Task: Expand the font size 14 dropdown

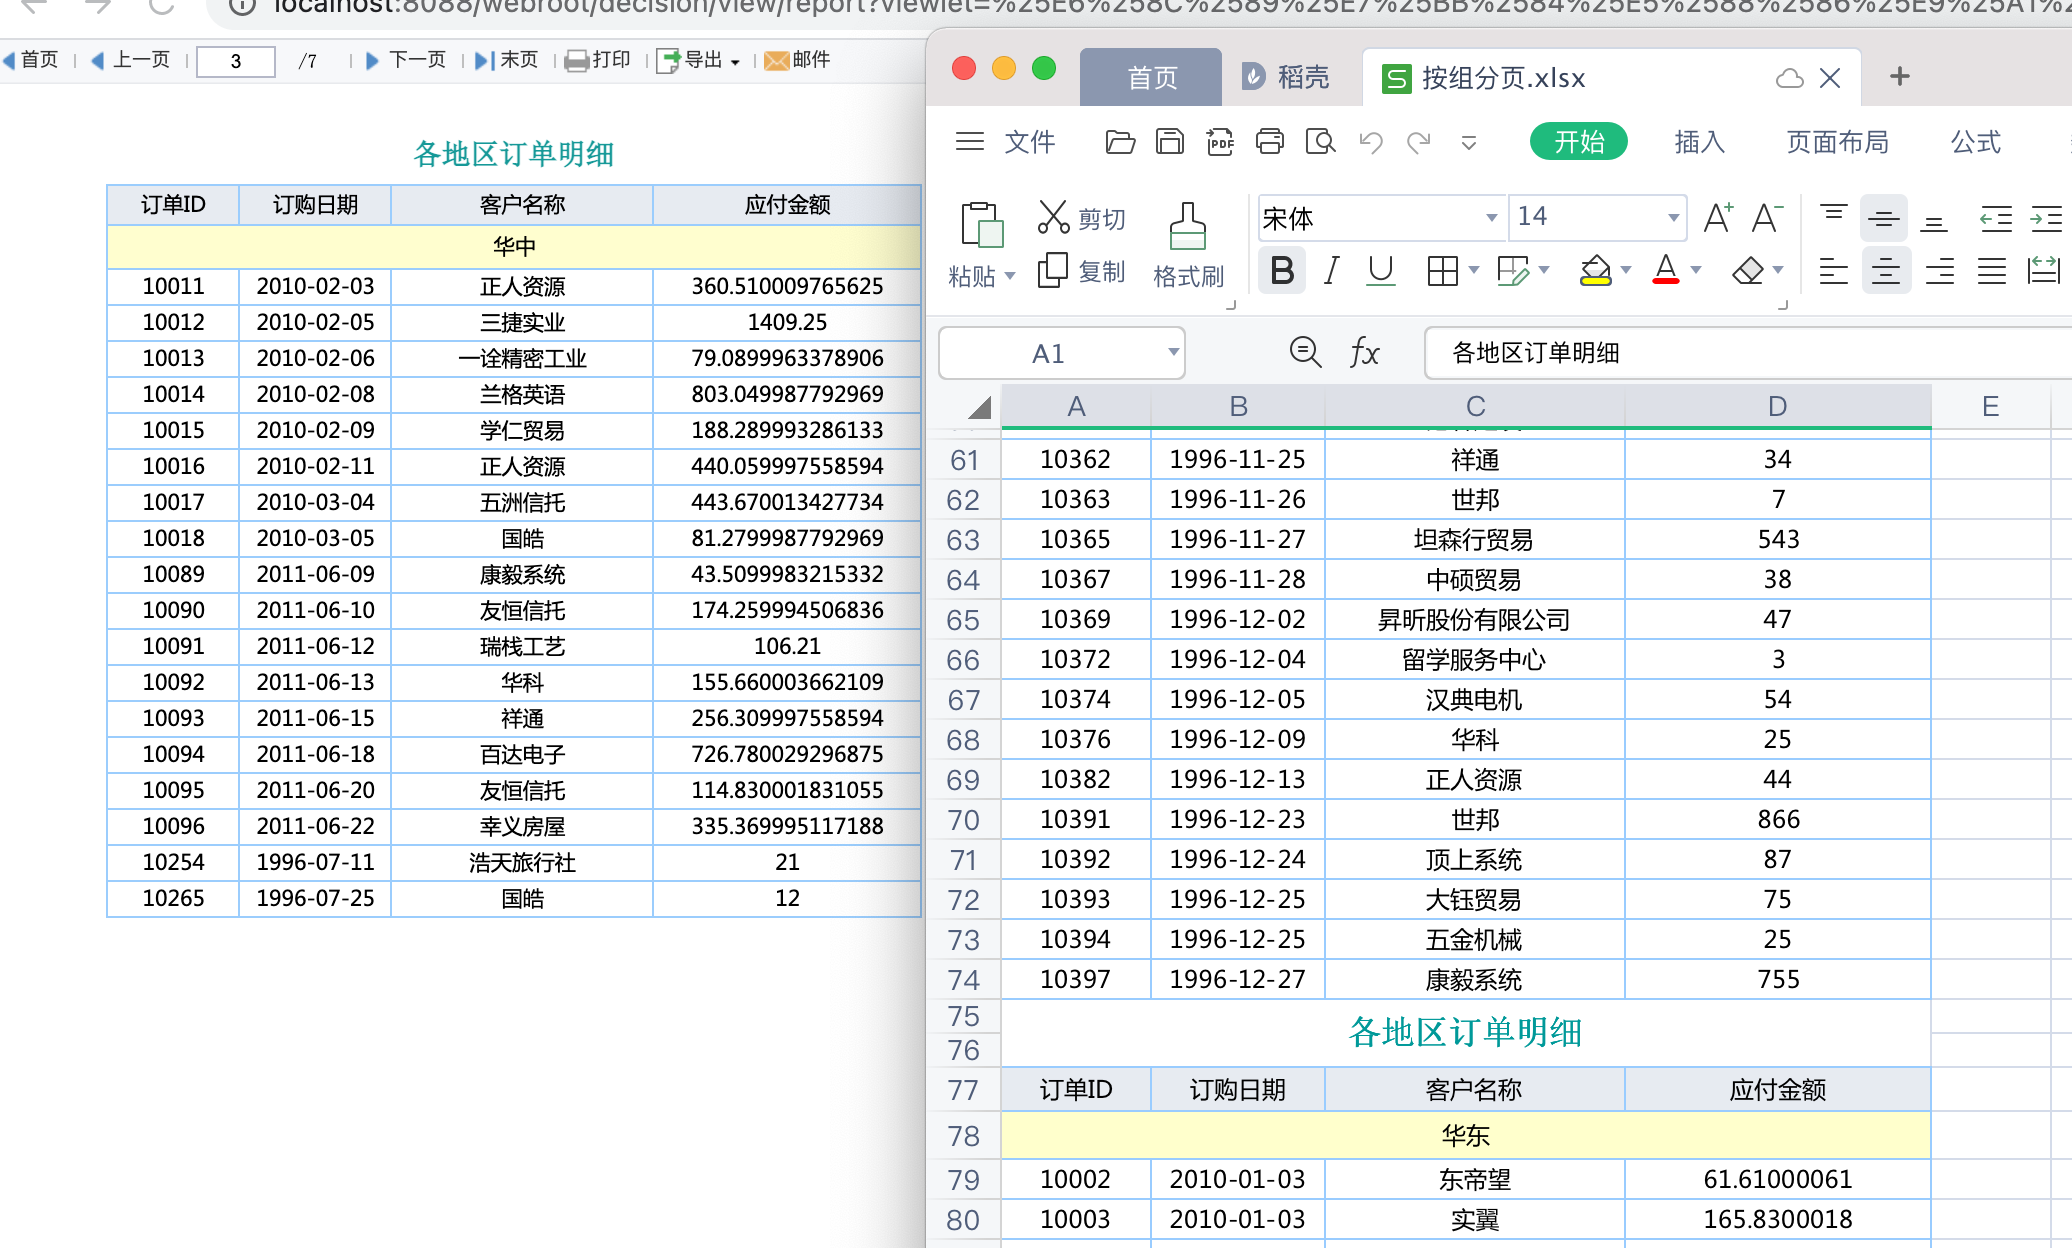Action: [x=1673, y=217]
